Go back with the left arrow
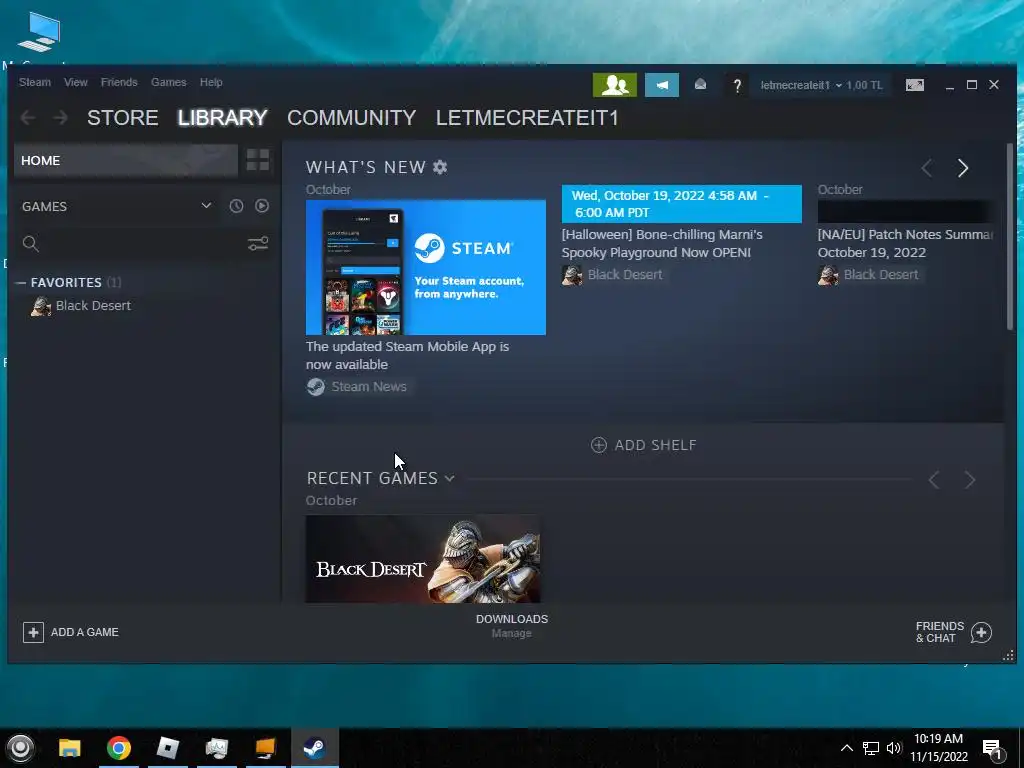Screen dimensions: 1024x768 [28, 118]
